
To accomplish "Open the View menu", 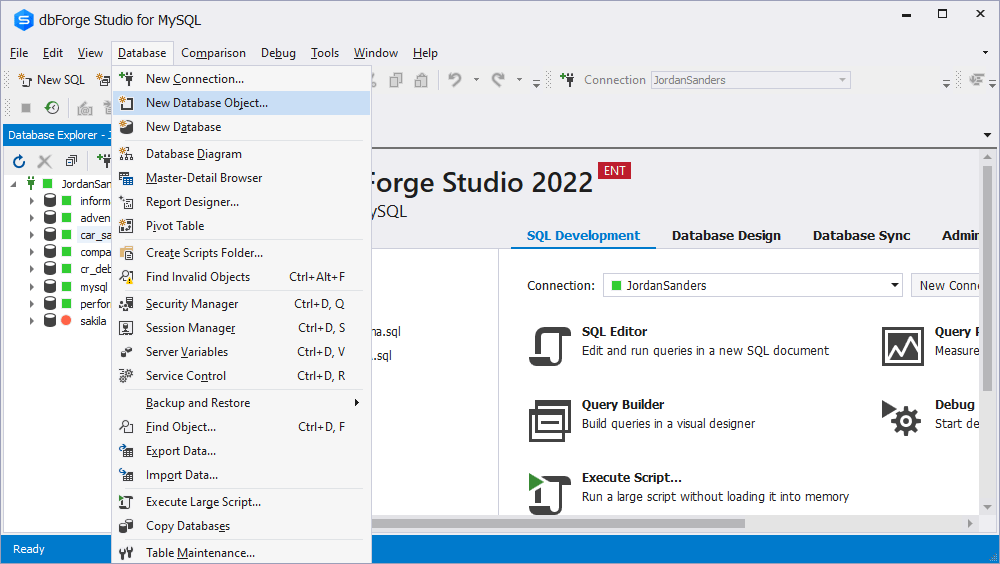I will coord(90,53).
